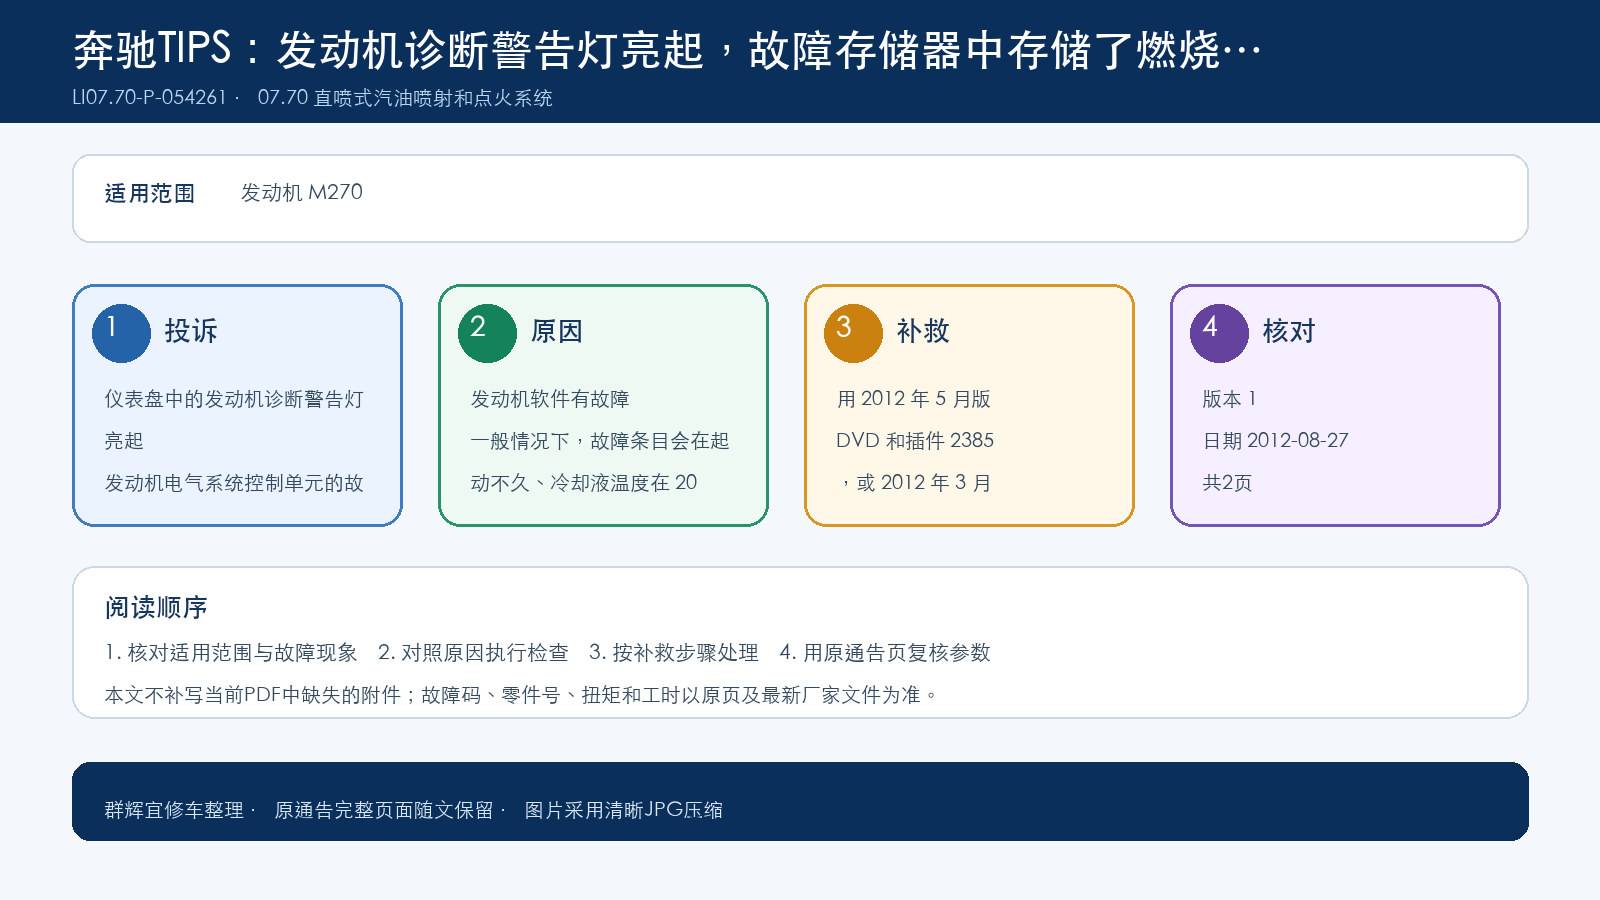1600x900 pixels.
Task: Click footer text 群辉宜修车整理
Action: (x=174, y=810)
